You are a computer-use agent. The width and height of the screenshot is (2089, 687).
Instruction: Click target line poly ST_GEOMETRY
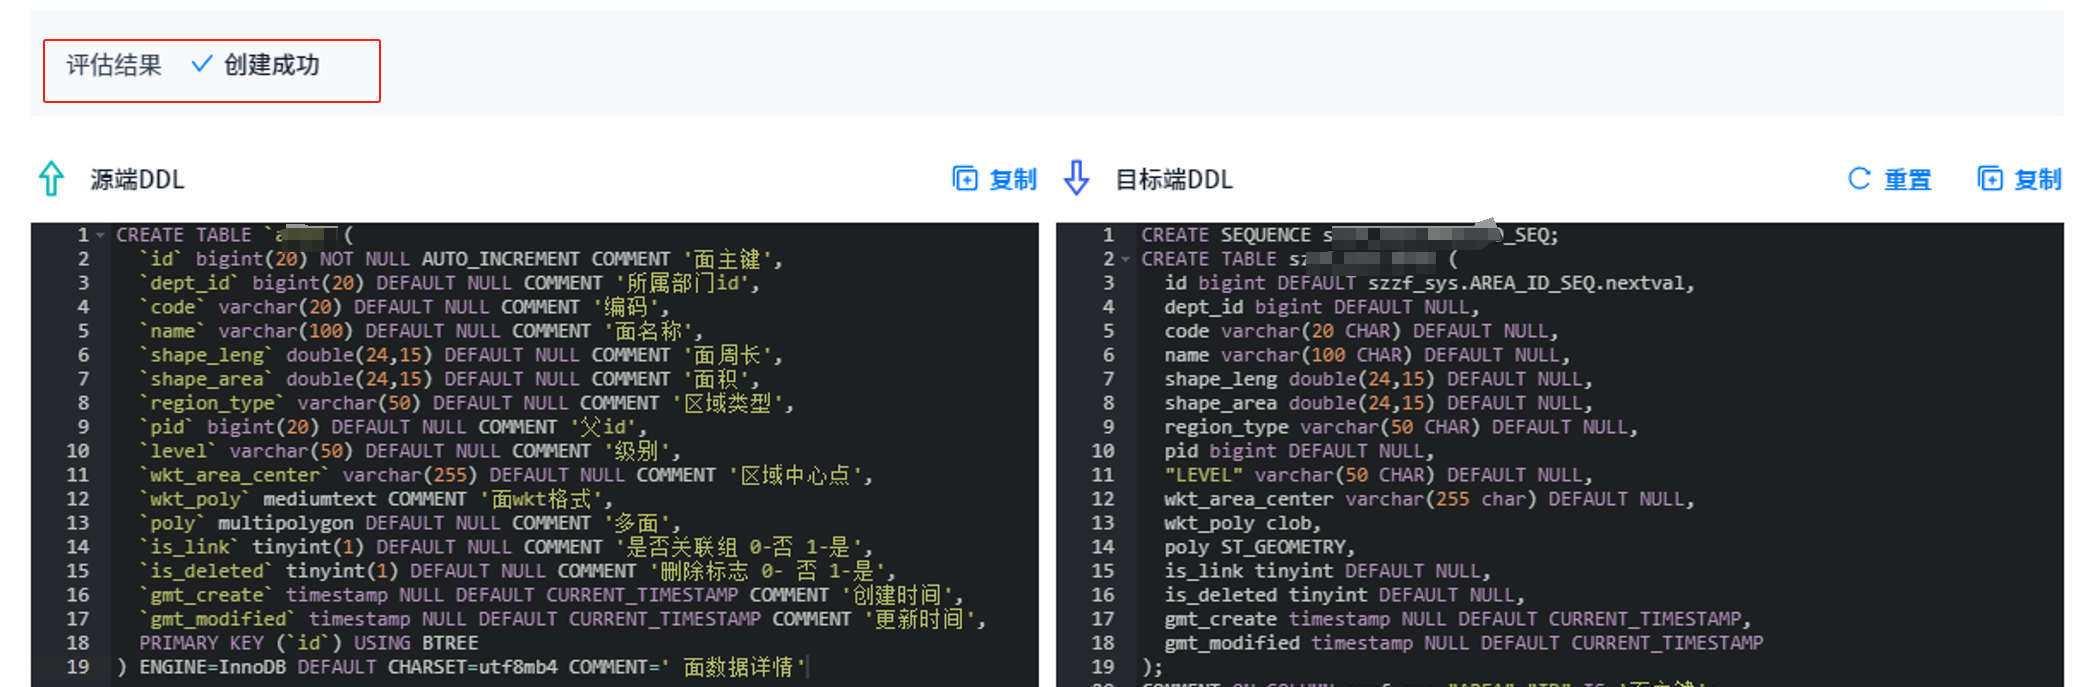pos(1259,547)
